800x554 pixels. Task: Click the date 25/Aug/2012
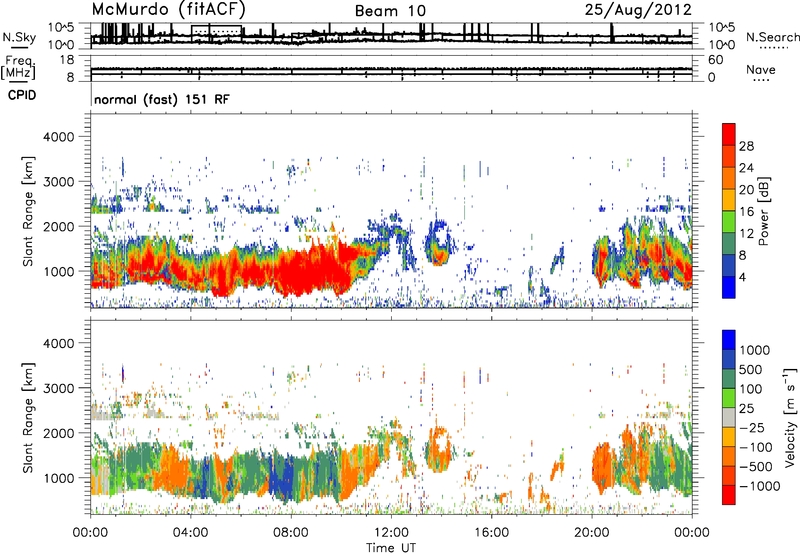pyautogui.click(x=638, y=10)
